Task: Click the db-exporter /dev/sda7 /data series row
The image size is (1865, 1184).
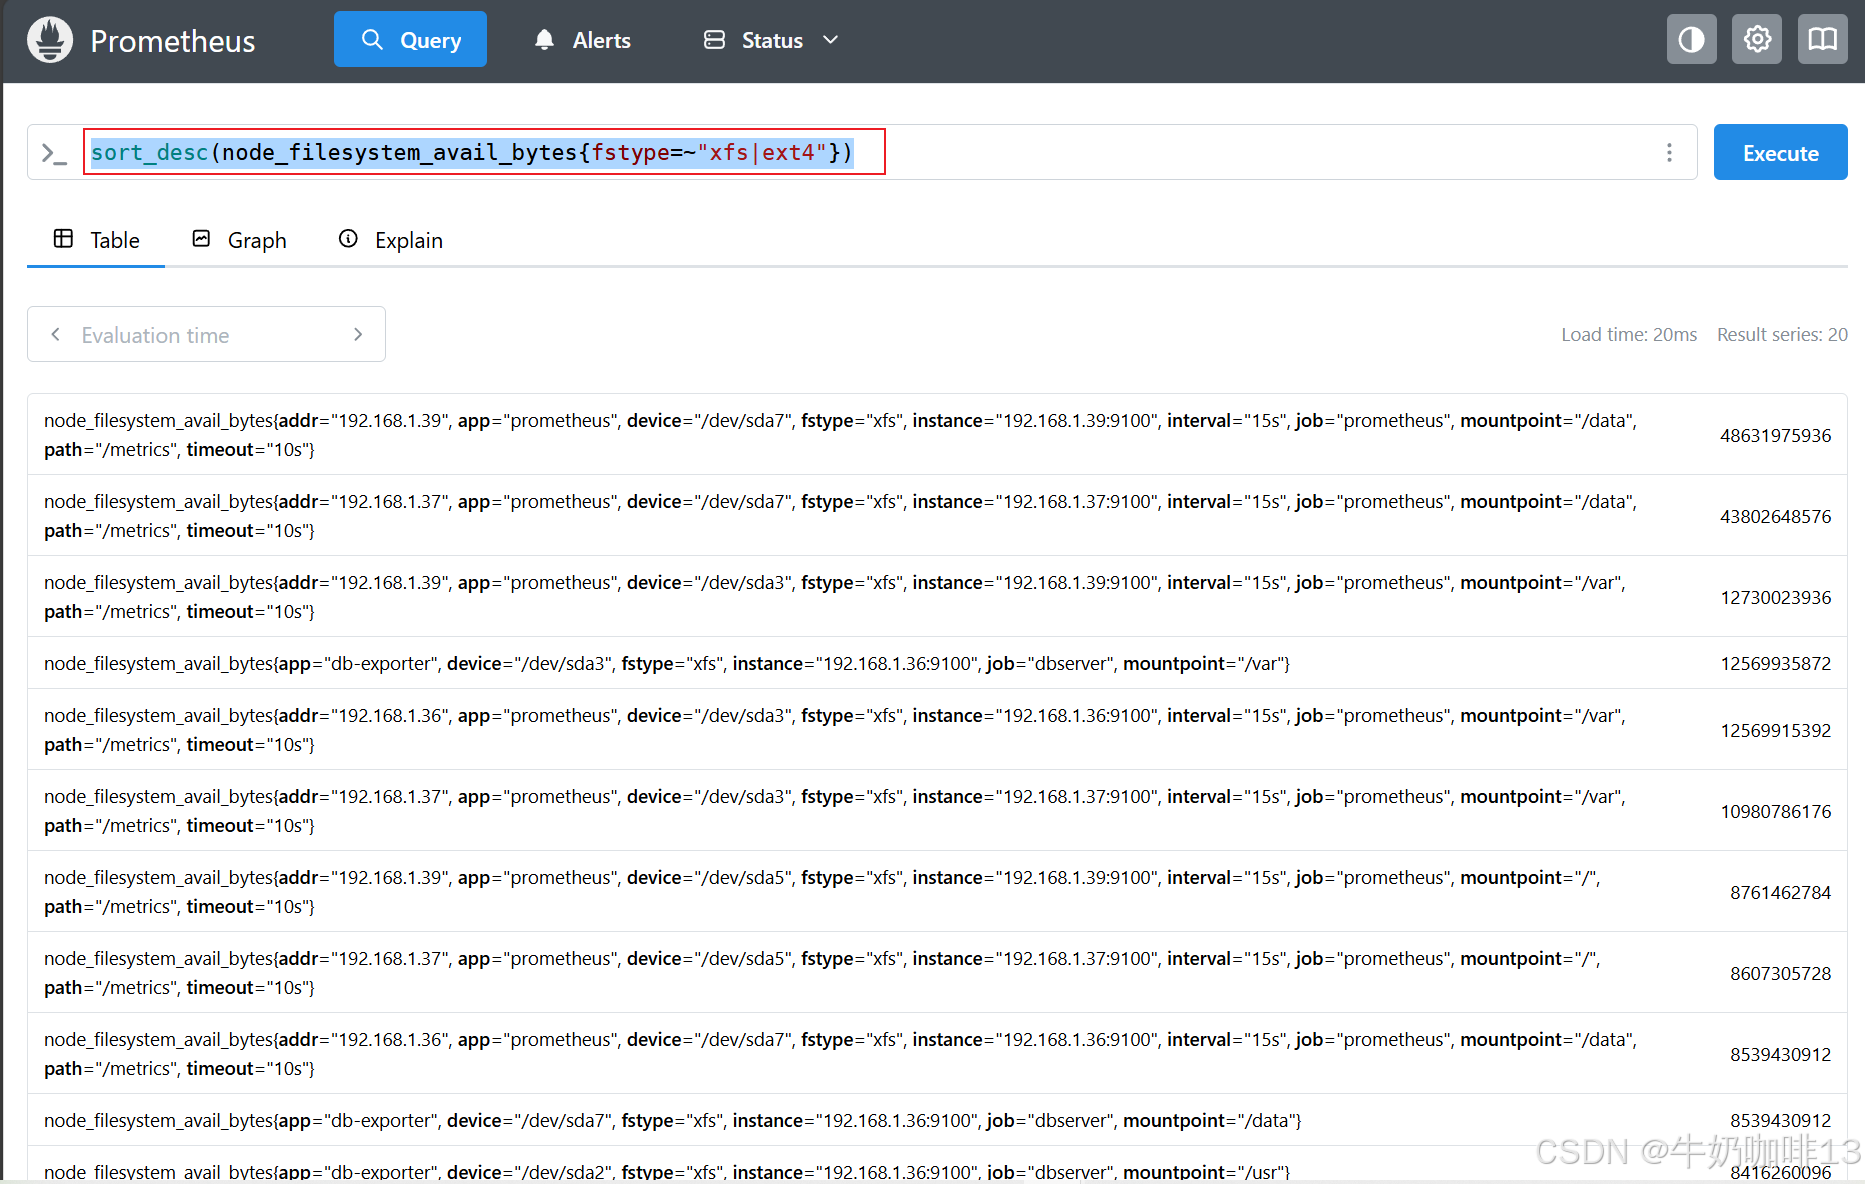Action: pos(937,1120)
